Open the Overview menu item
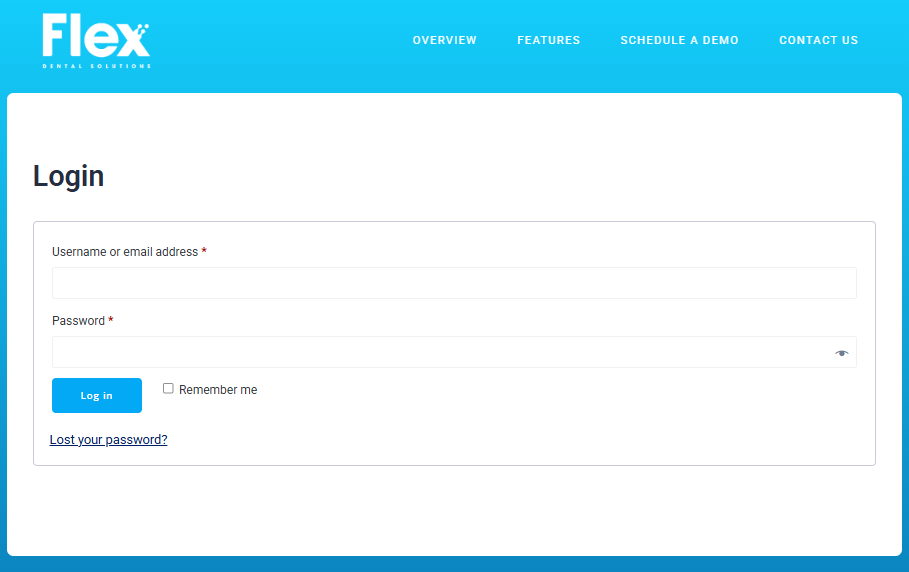 tap(445, 40)
